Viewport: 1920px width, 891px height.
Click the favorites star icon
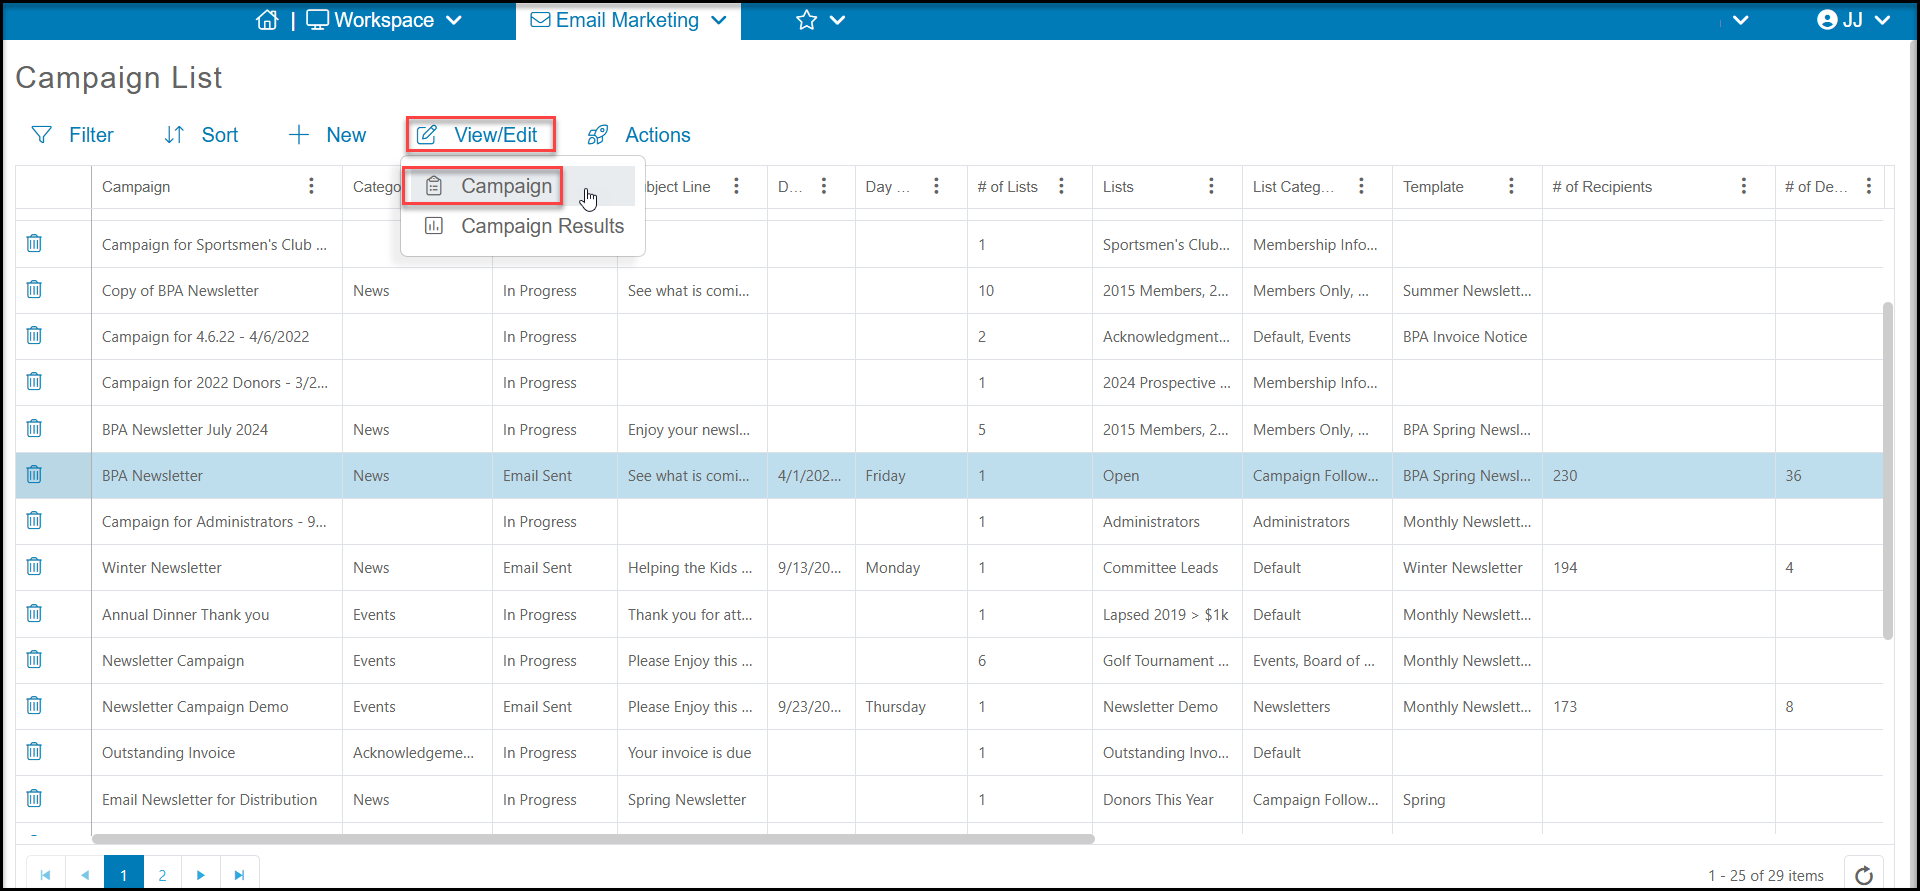(807, 20)
